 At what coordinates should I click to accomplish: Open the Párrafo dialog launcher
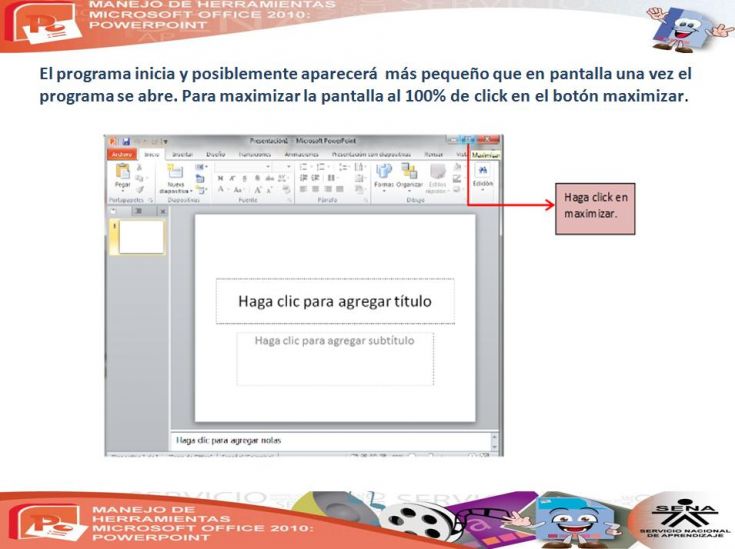click(365, 200)
